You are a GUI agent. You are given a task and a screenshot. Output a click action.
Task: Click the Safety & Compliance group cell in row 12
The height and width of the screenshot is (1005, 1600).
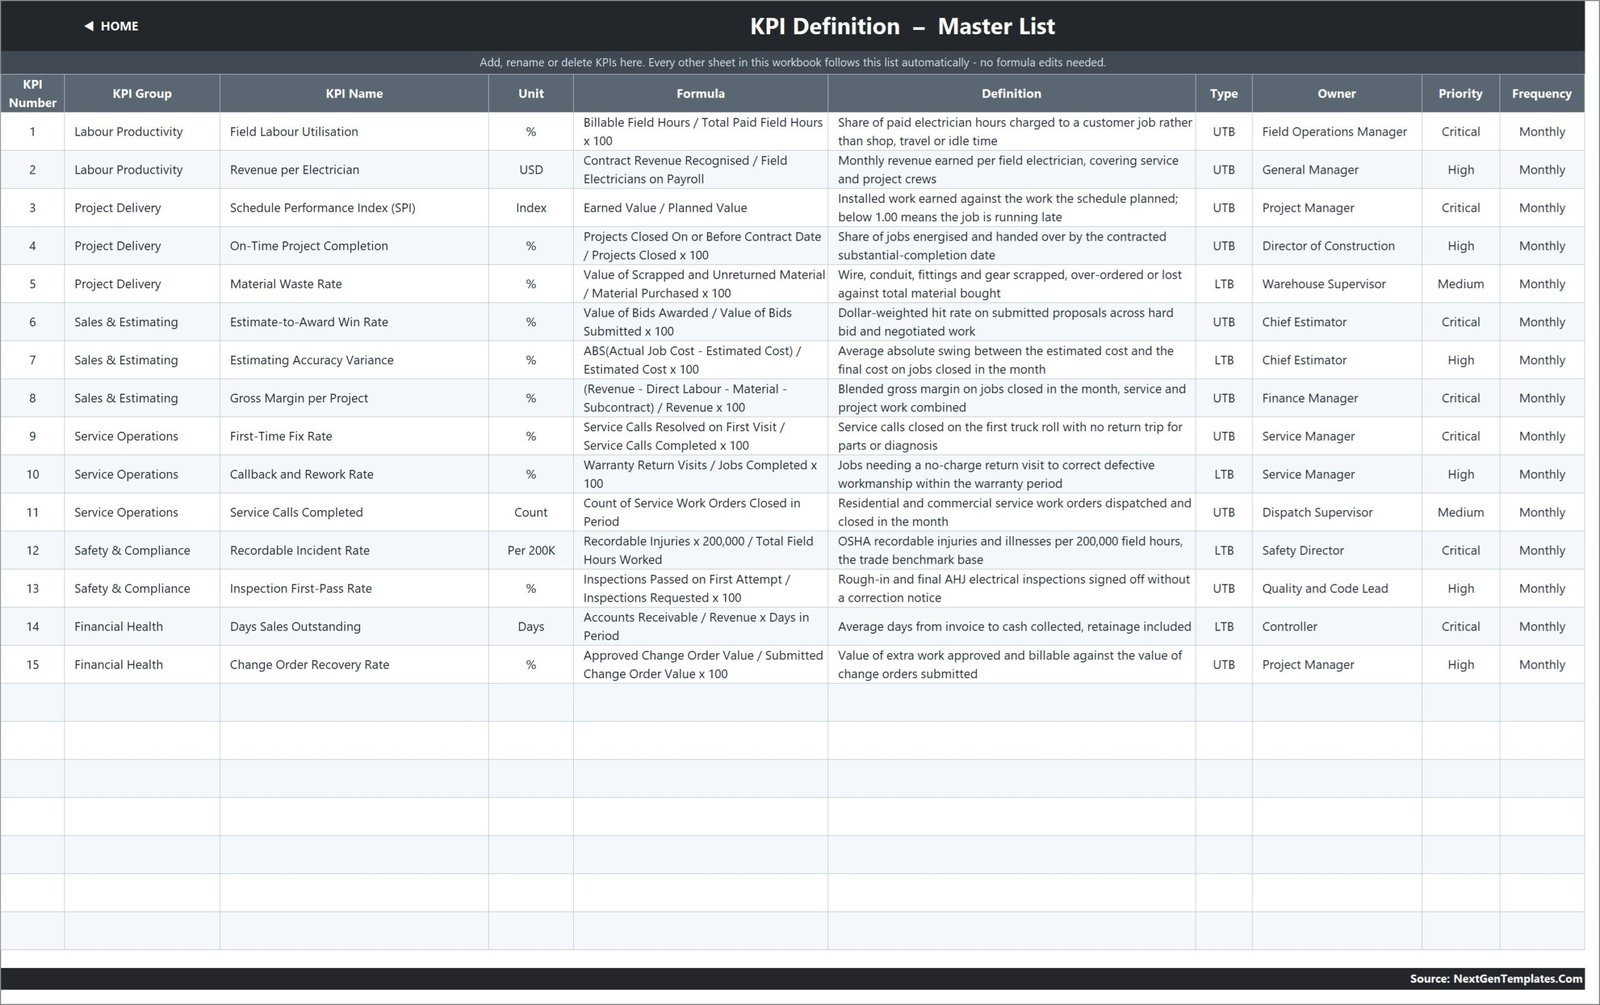click(142, 550)
